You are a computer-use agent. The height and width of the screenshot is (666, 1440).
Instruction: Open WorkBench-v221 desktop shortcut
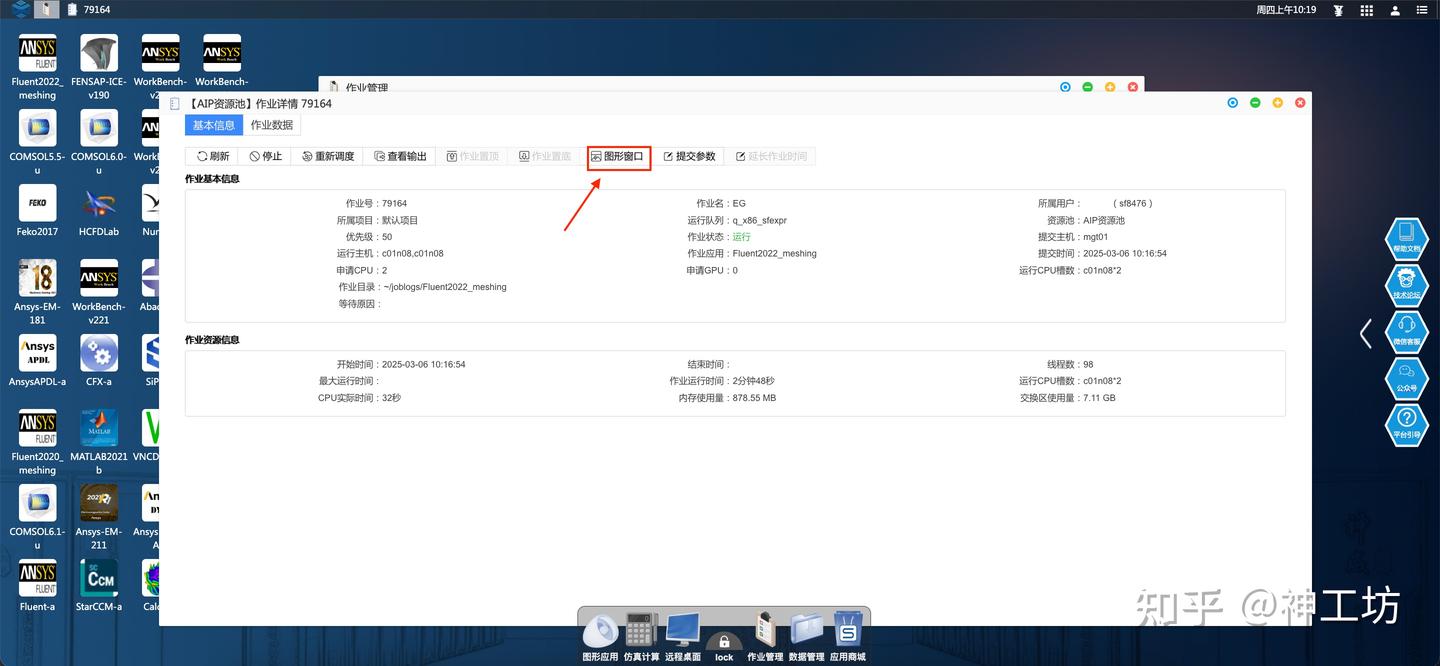click(99, 292)
